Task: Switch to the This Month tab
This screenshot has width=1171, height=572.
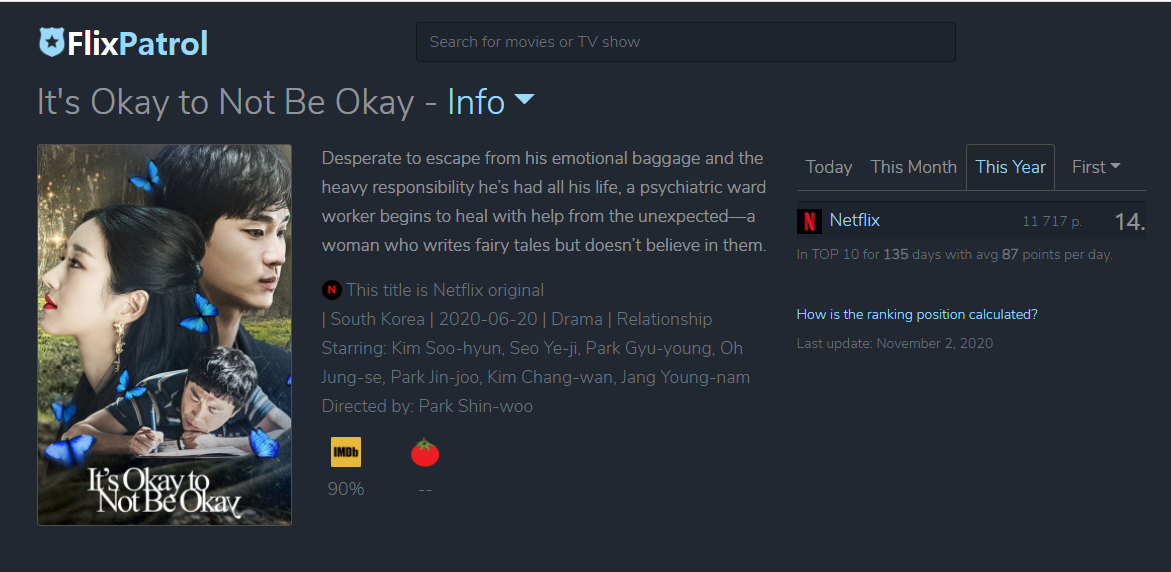Action: [x=913, y=167]
